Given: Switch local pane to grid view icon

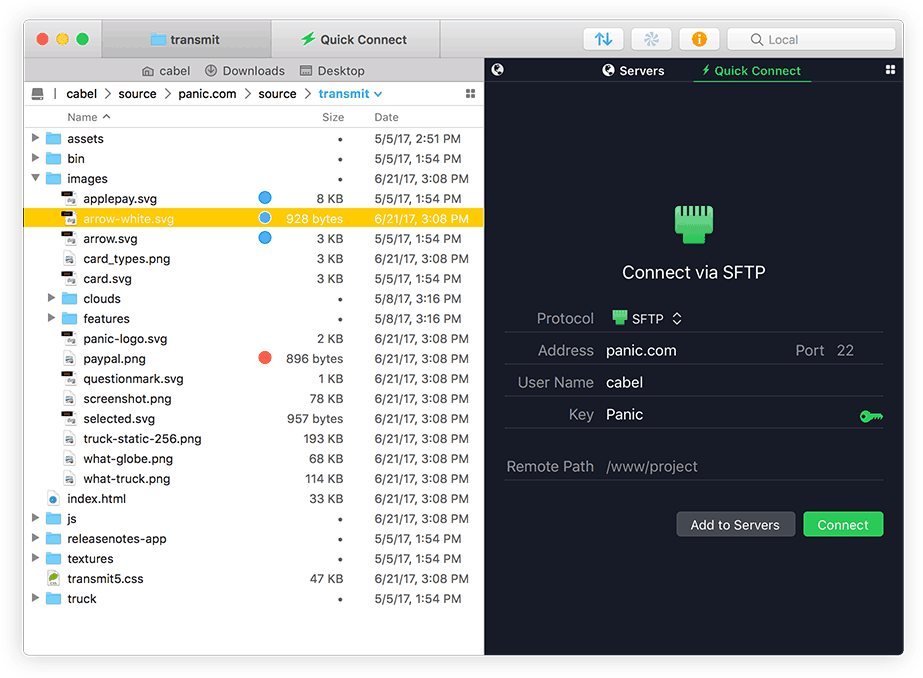Looking at the screenshot, I should [470, 94].
